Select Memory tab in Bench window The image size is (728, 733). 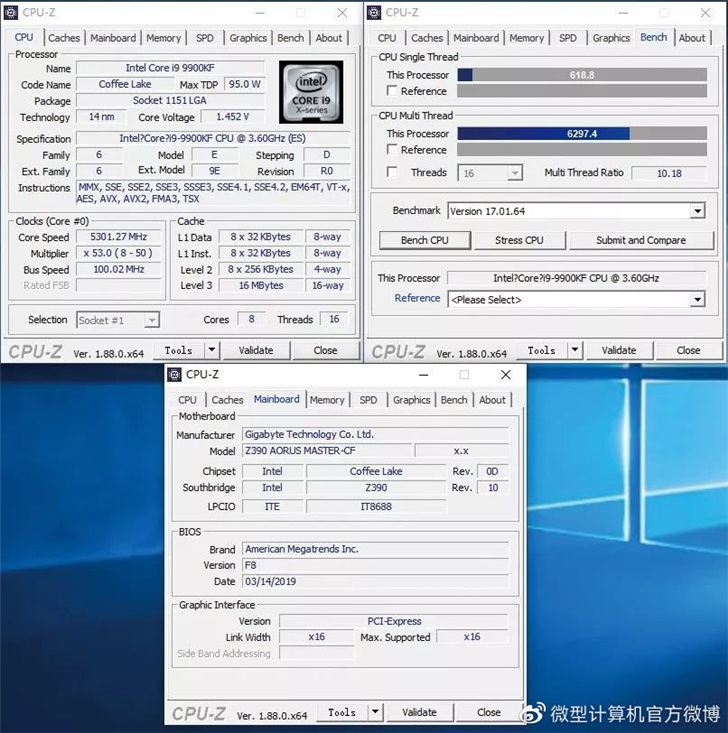point(526,38)
